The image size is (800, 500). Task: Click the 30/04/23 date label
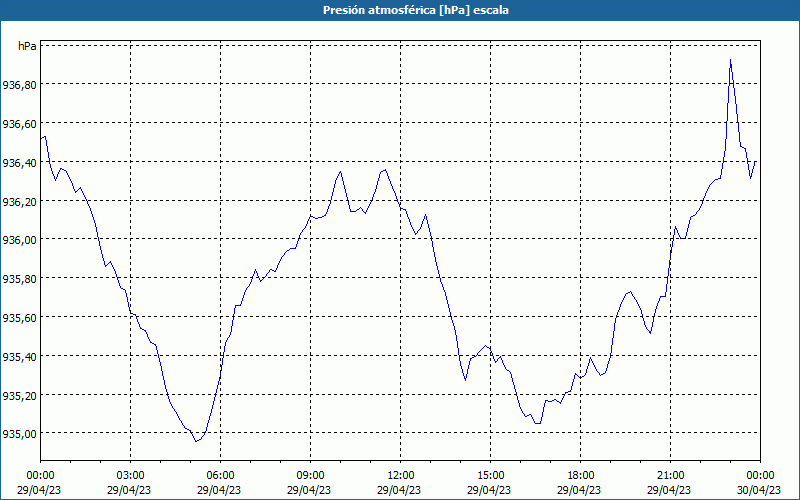759,490
